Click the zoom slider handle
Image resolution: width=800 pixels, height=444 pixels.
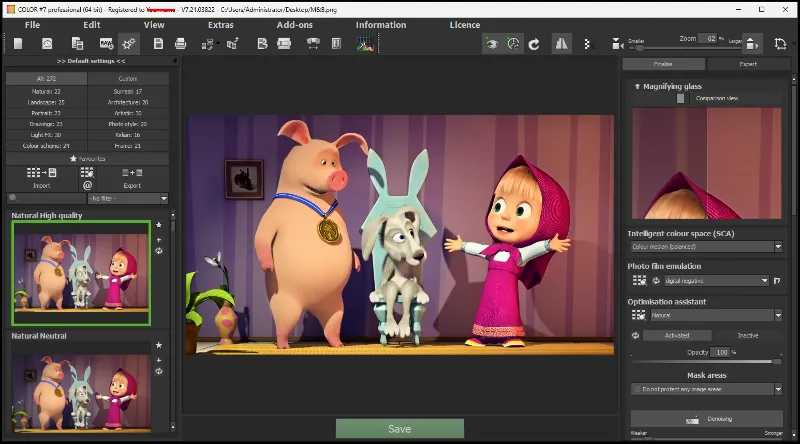[639, 48]
